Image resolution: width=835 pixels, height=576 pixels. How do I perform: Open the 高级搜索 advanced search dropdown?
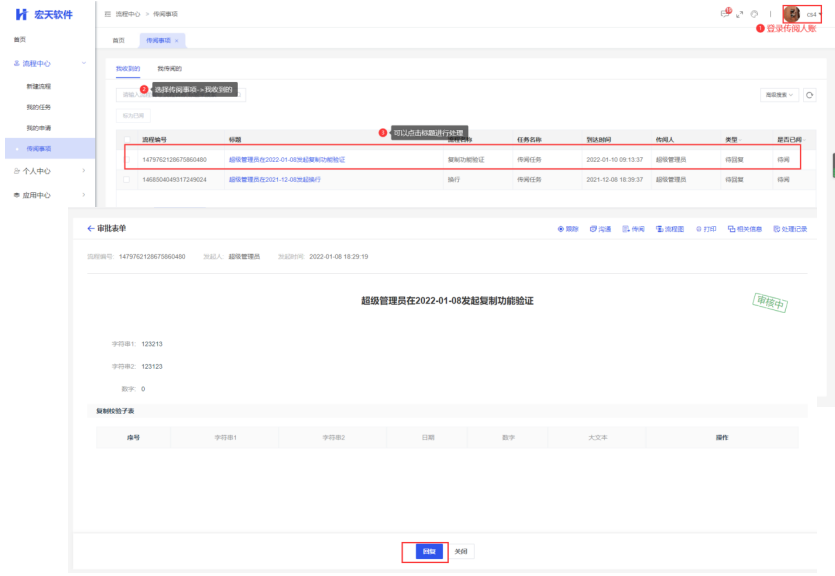[x=779, y=94]
